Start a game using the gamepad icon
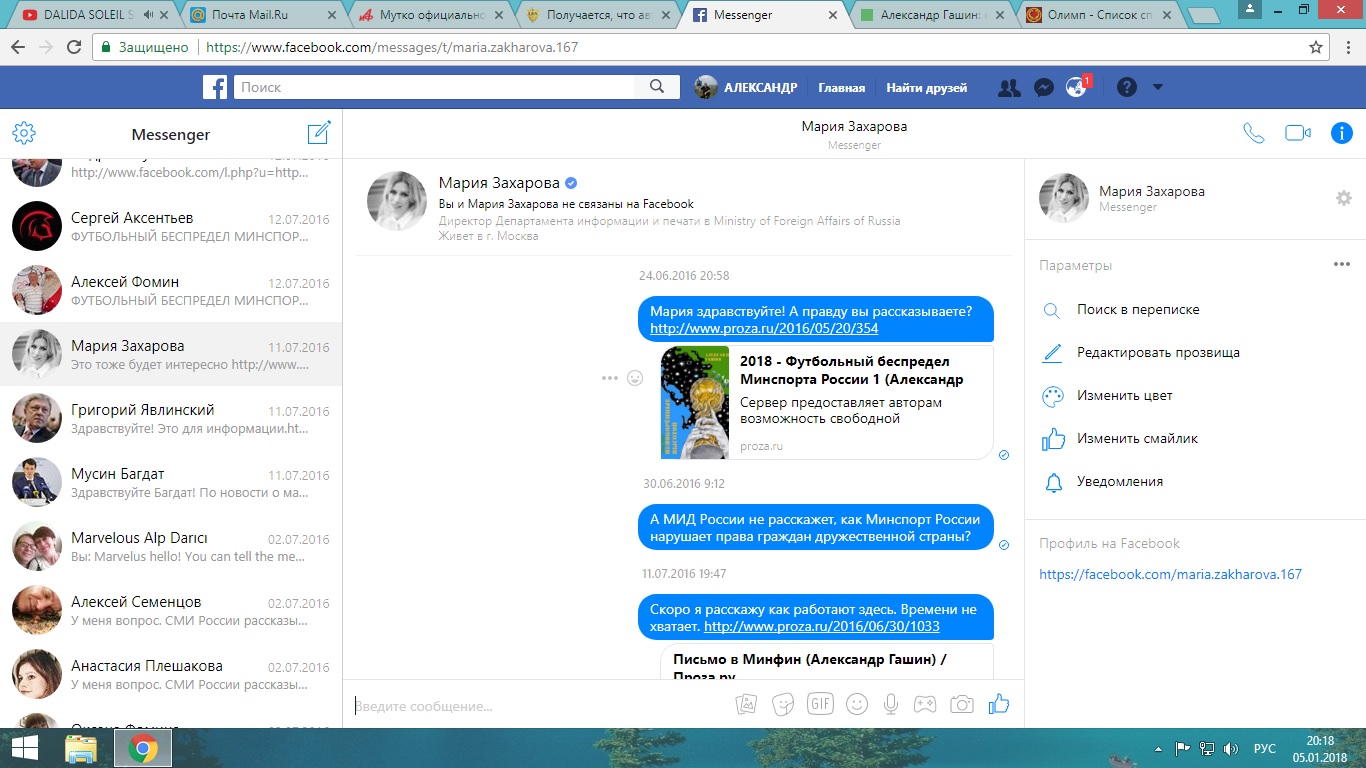Screen dimensions: 1366x768 click(x=926, y=704)
